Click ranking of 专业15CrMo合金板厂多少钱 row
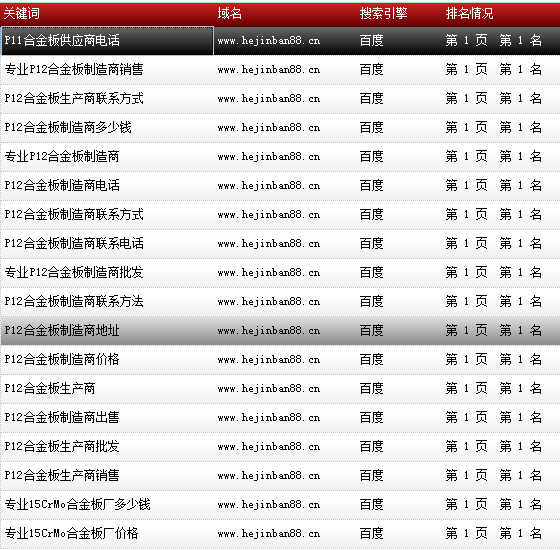This screenshot has height=550, width=560. tap(494, 505)
